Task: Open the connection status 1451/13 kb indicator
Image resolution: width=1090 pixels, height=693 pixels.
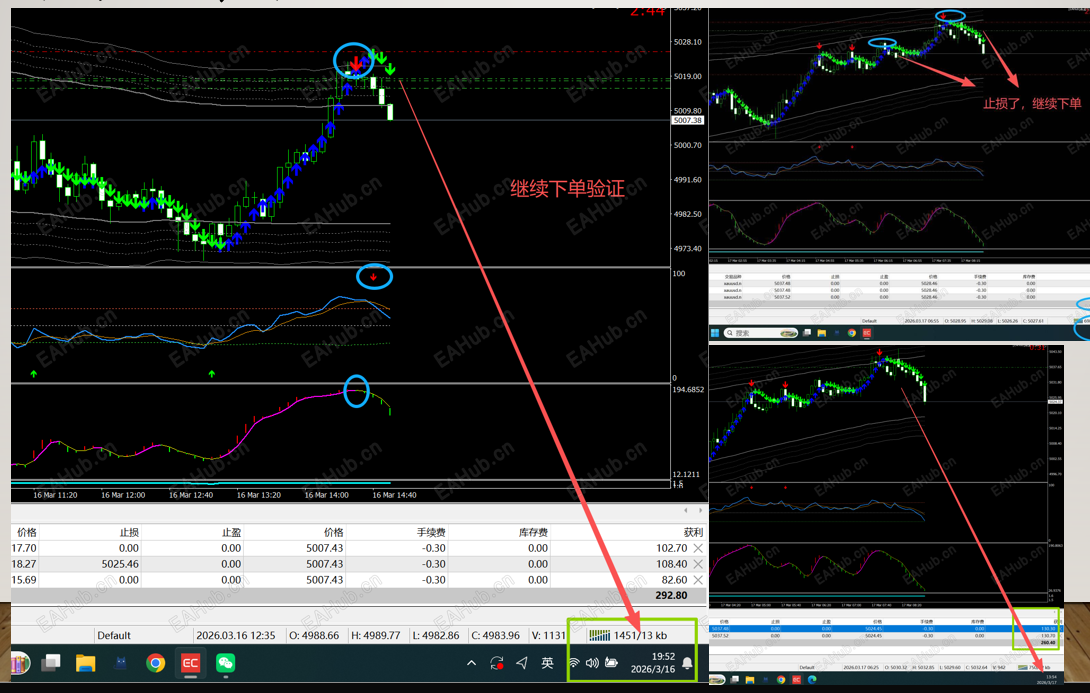Action: 628,635
